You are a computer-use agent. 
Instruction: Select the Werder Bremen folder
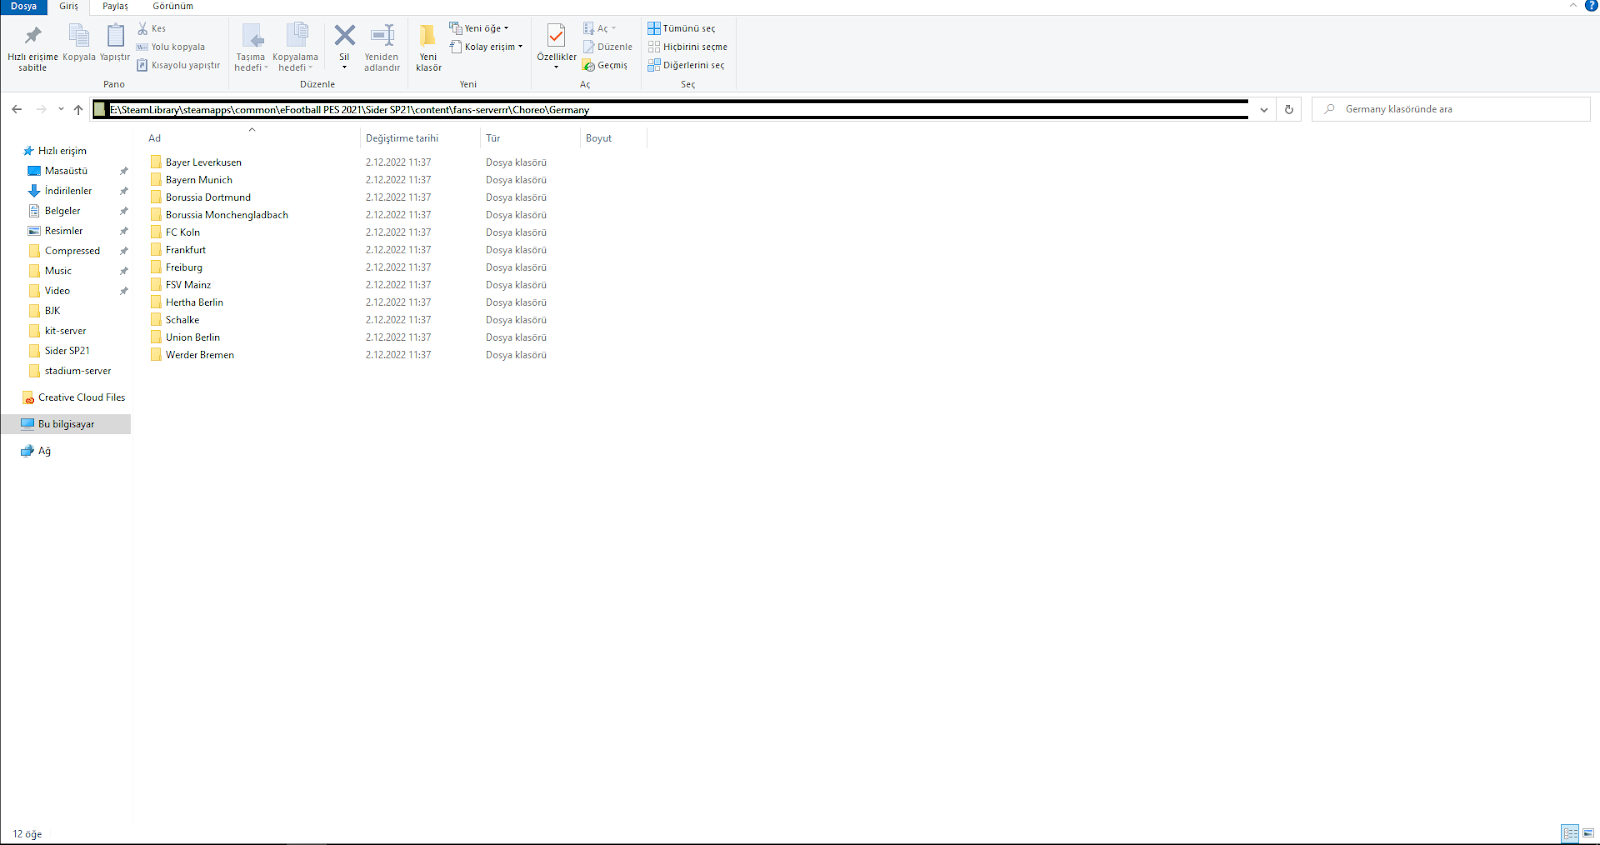[x=200, y=355]
